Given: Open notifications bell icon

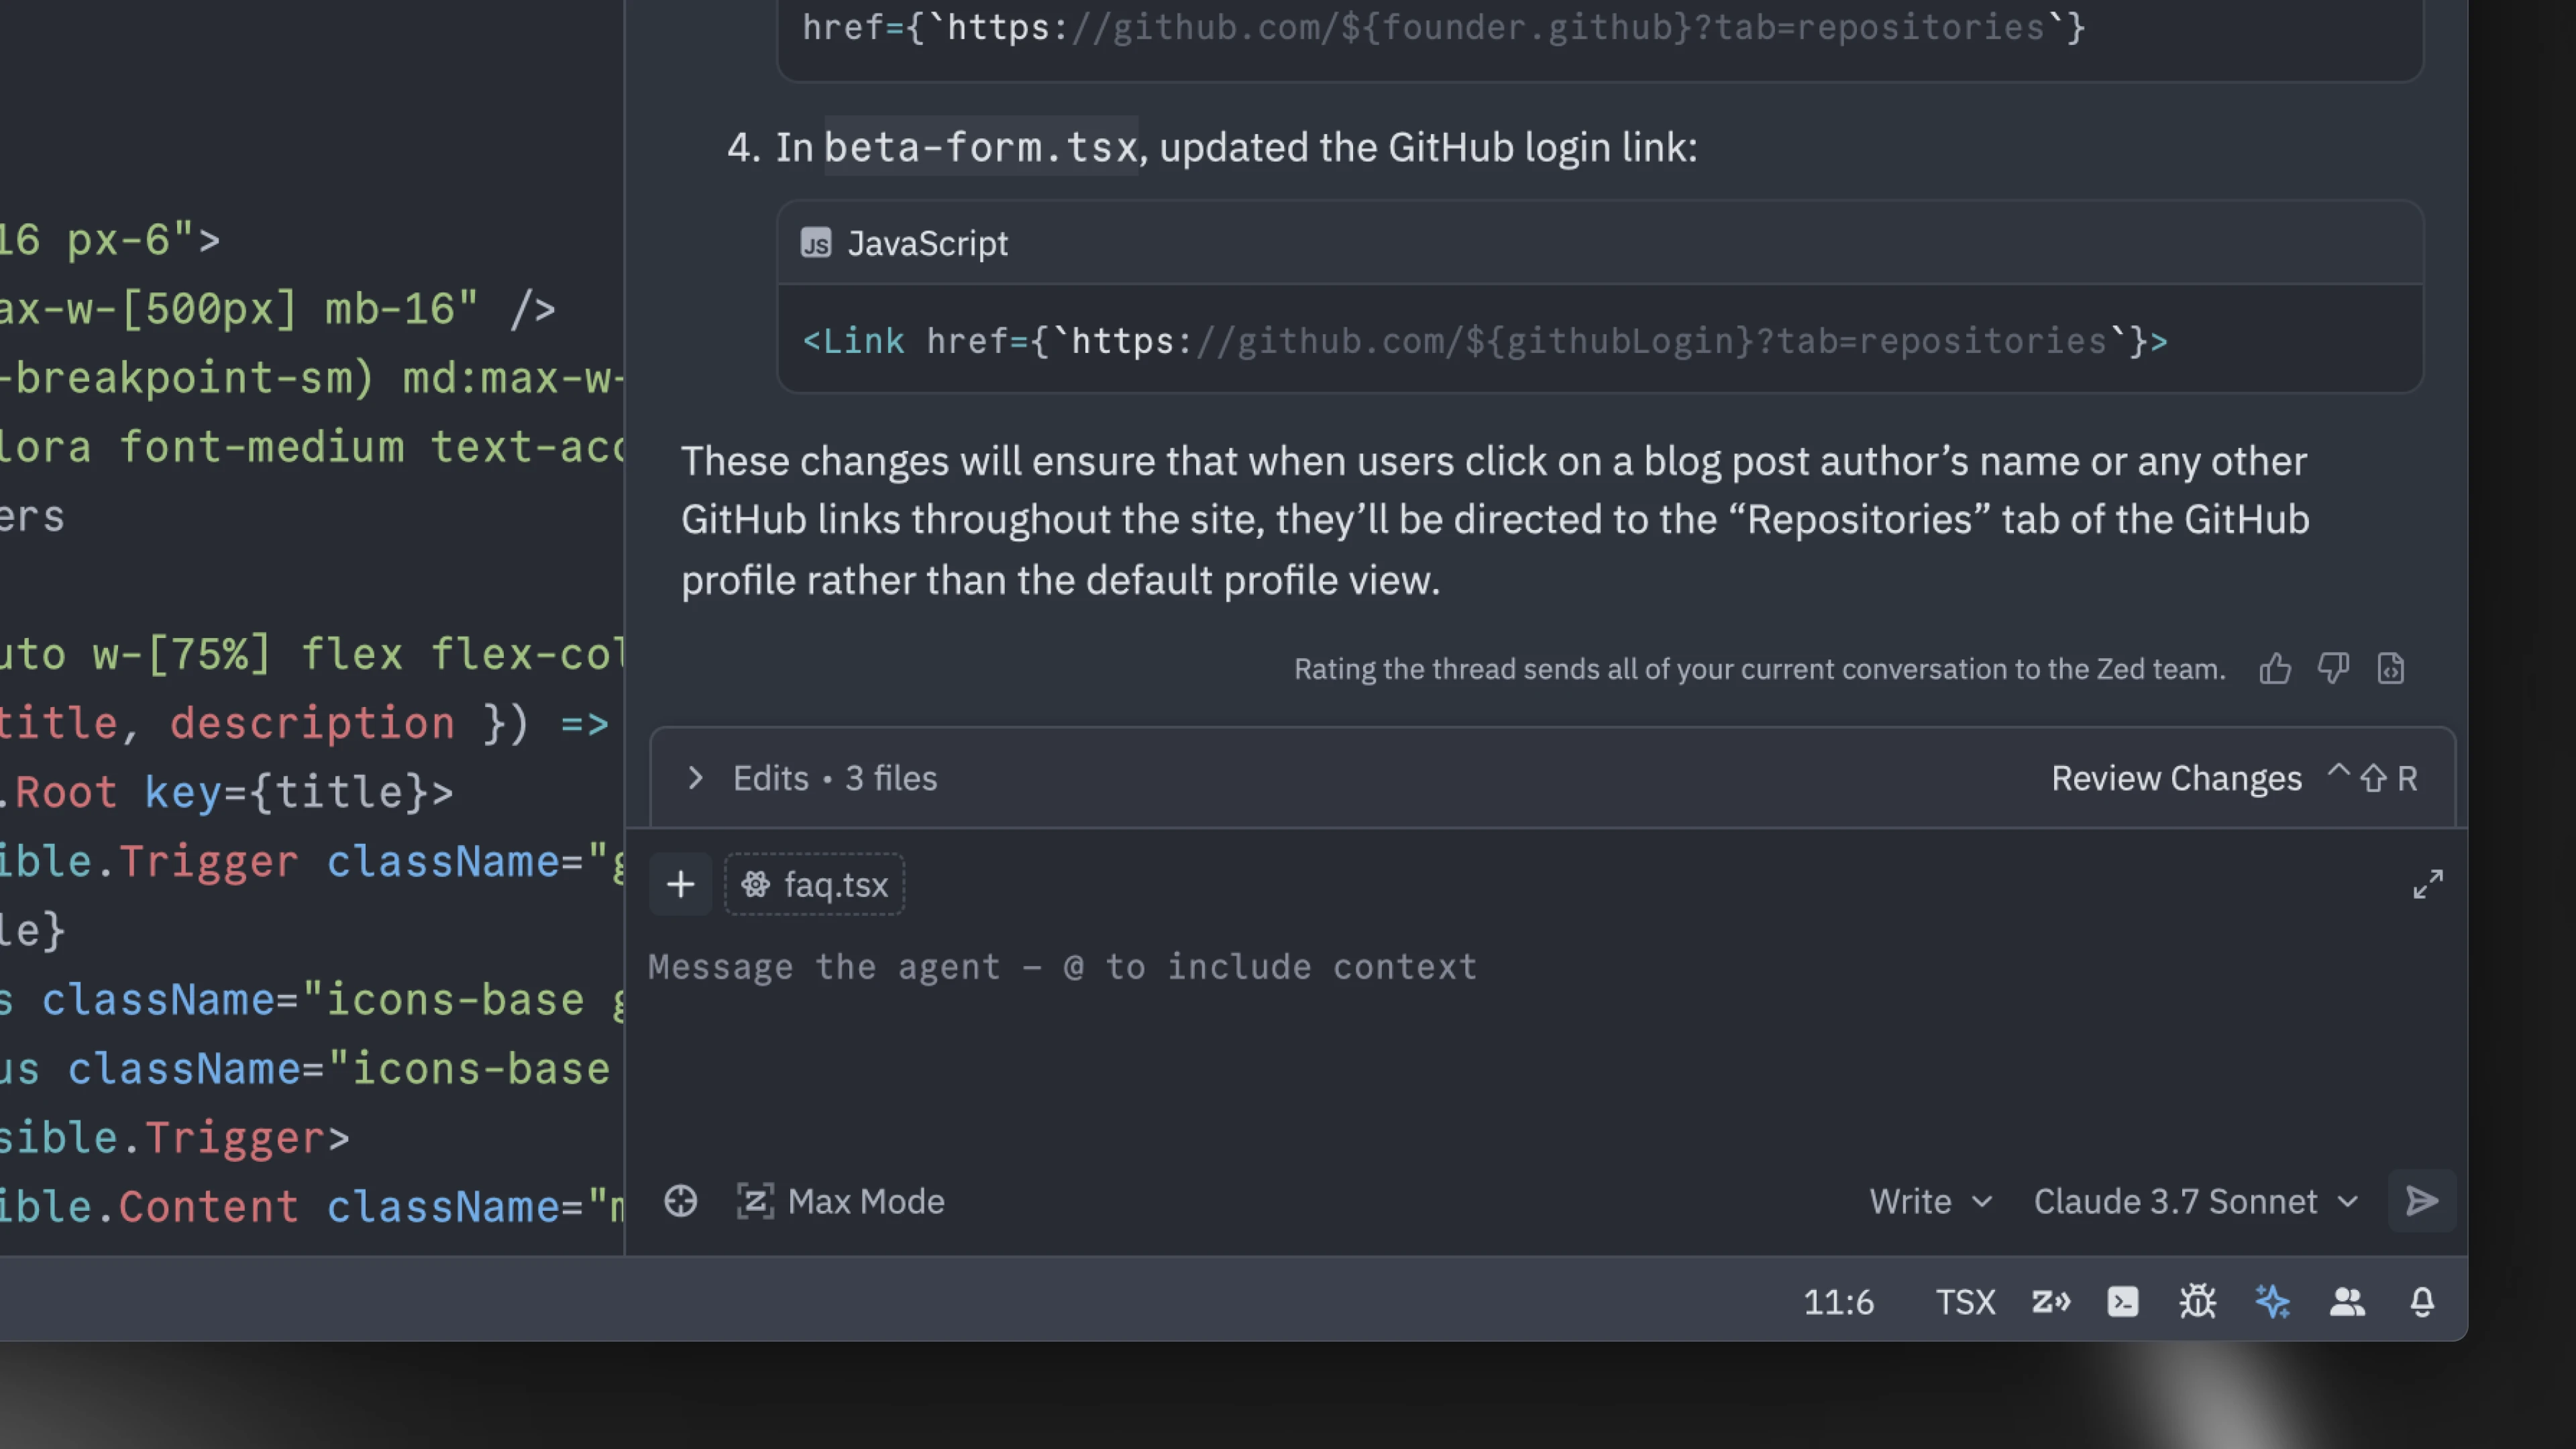Looking at the screenshot, I should (2421, 1302).
